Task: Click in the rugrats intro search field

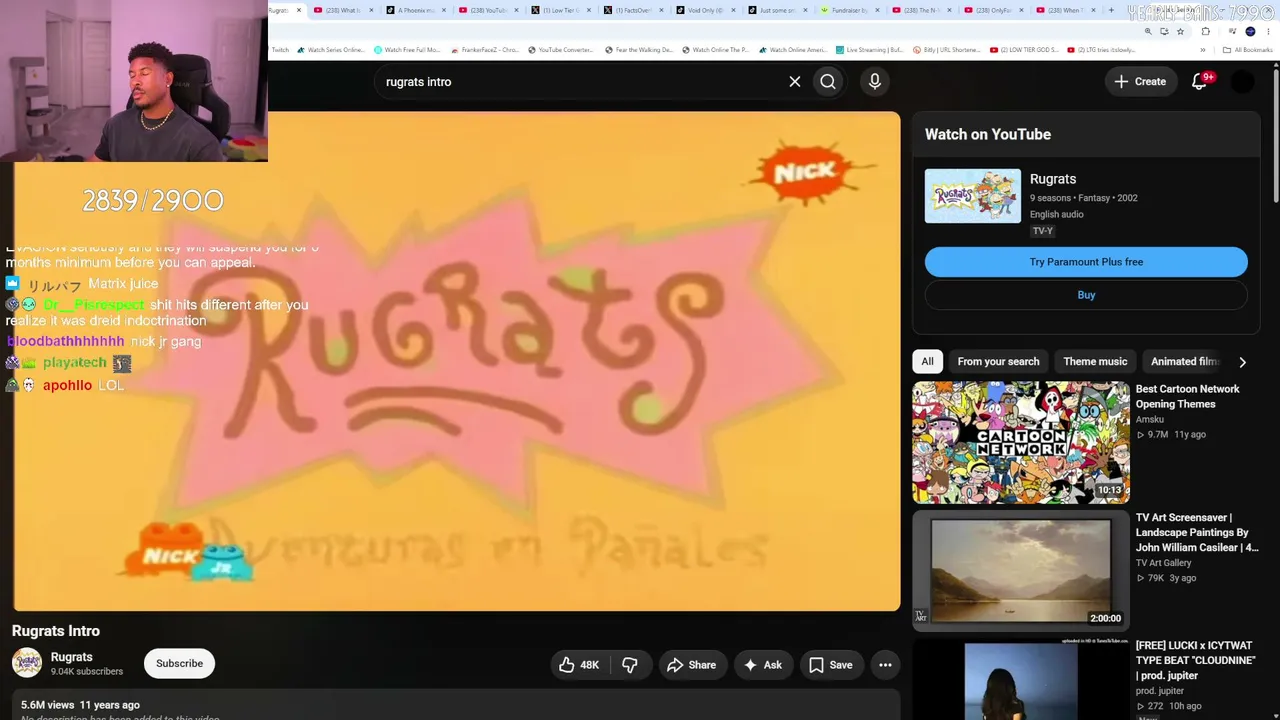Action: point(580,82)
